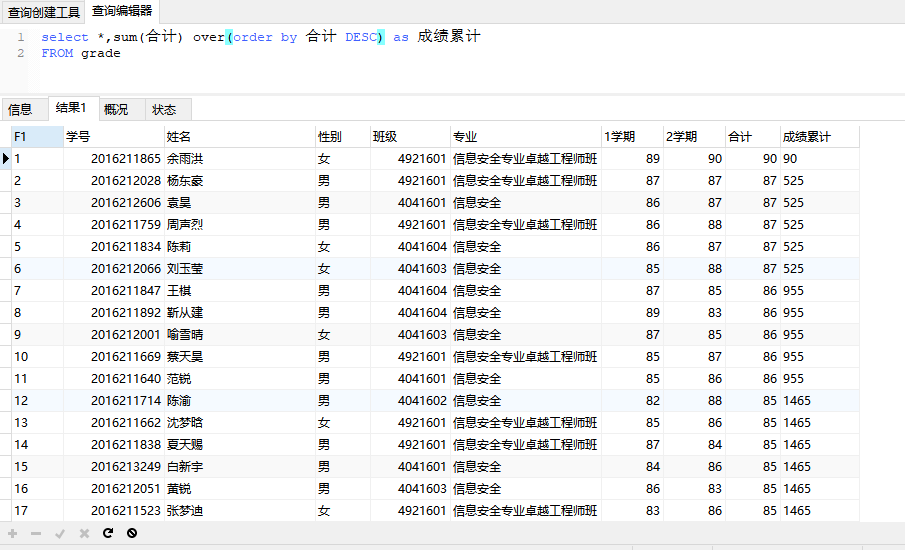Click 成绩累计 cell in 张梦迪's row
Viewport: 905px width, 550px height.
tap(820, 510)
